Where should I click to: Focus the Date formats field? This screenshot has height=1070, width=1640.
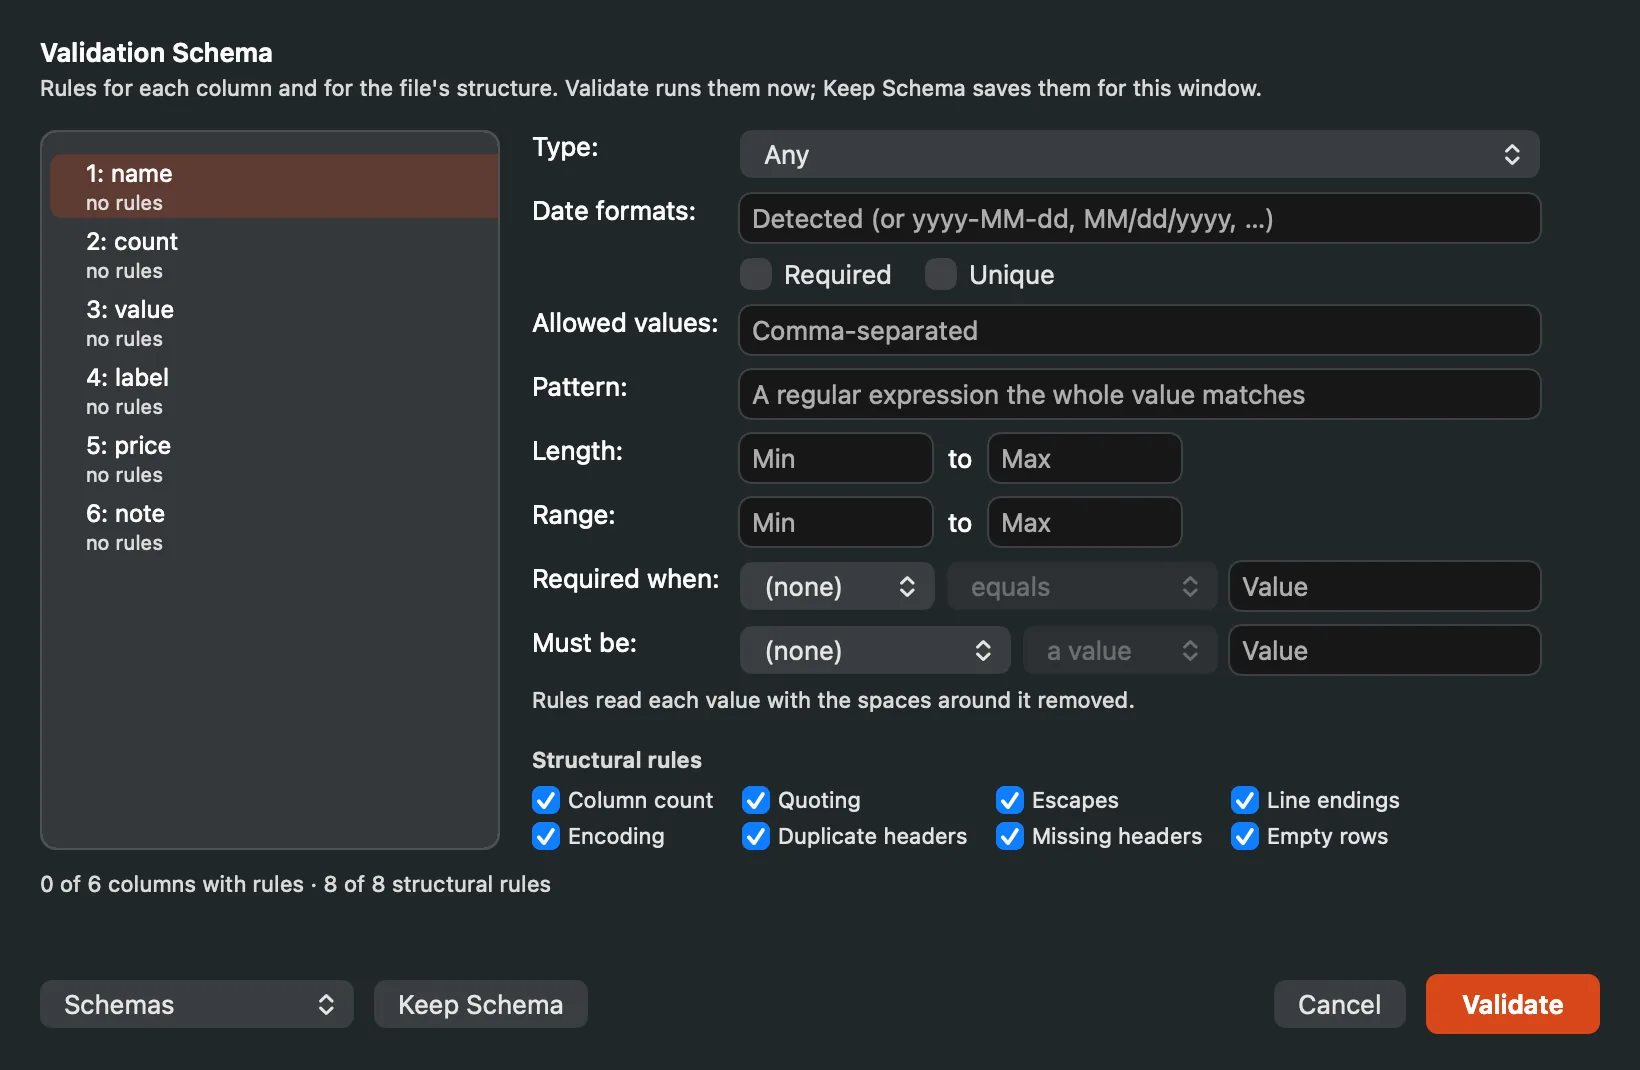tap(1140, 219)
